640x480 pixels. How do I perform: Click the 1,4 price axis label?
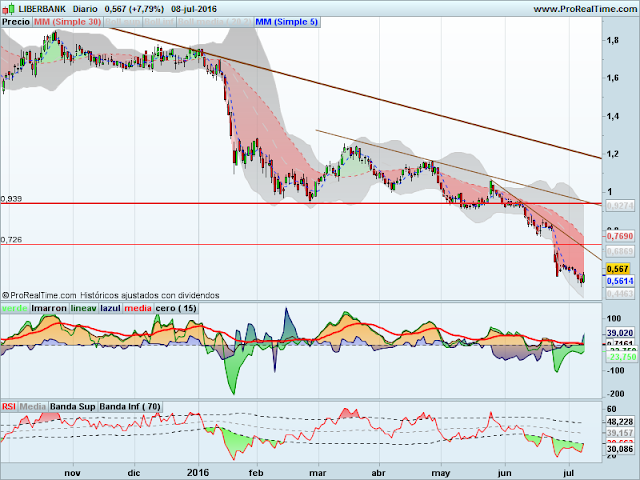coord(613,116)
